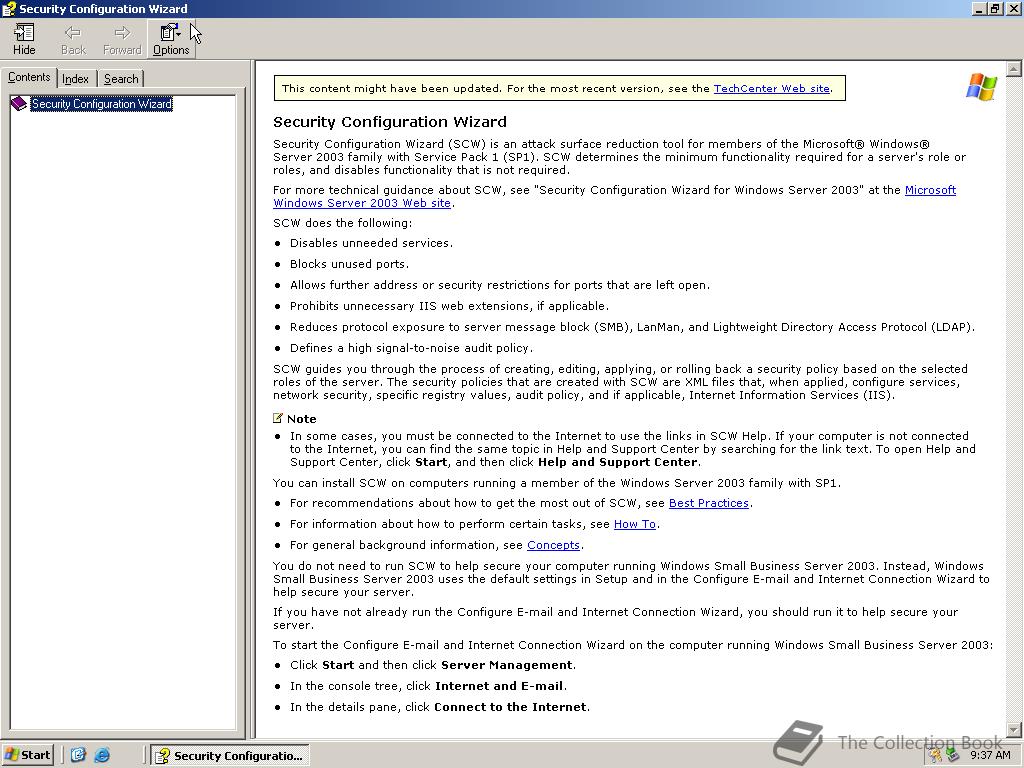
Task: Click the 'Blocks unused ports.' bullet text
Action: (x=349, y=264)
